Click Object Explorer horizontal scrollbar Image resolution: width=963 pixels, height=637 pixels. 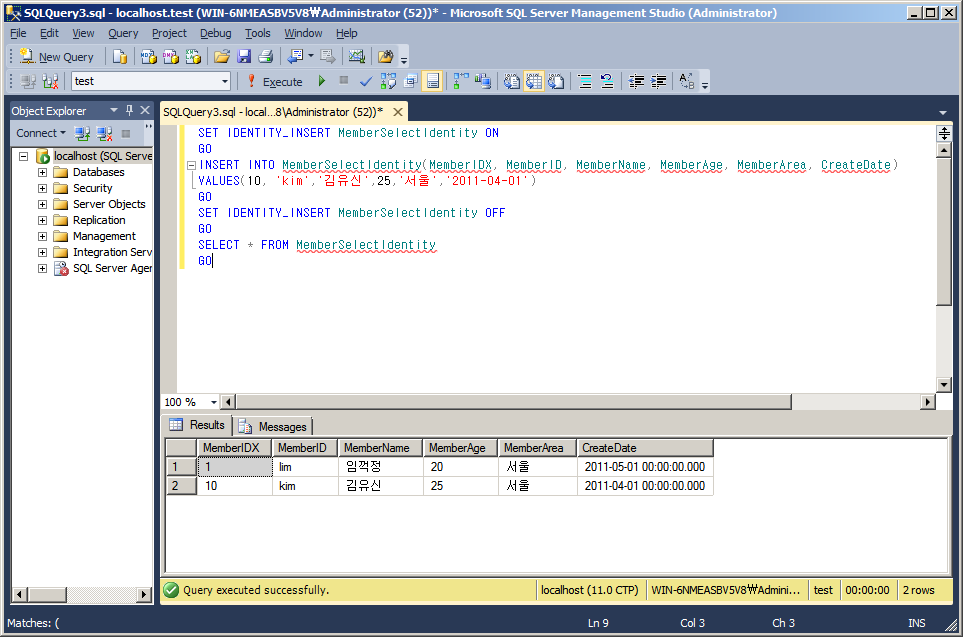[x=48, y=594]
